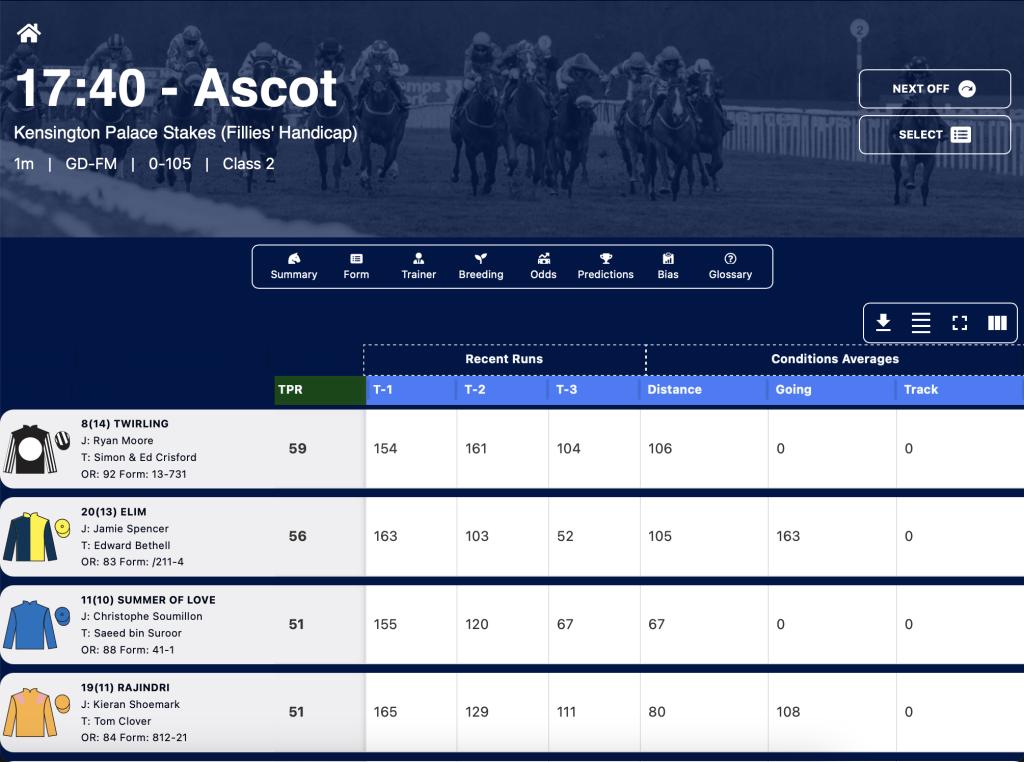Sort by the TPR column header
Viewport: 1024px width, 762px height.
[320, 390]
